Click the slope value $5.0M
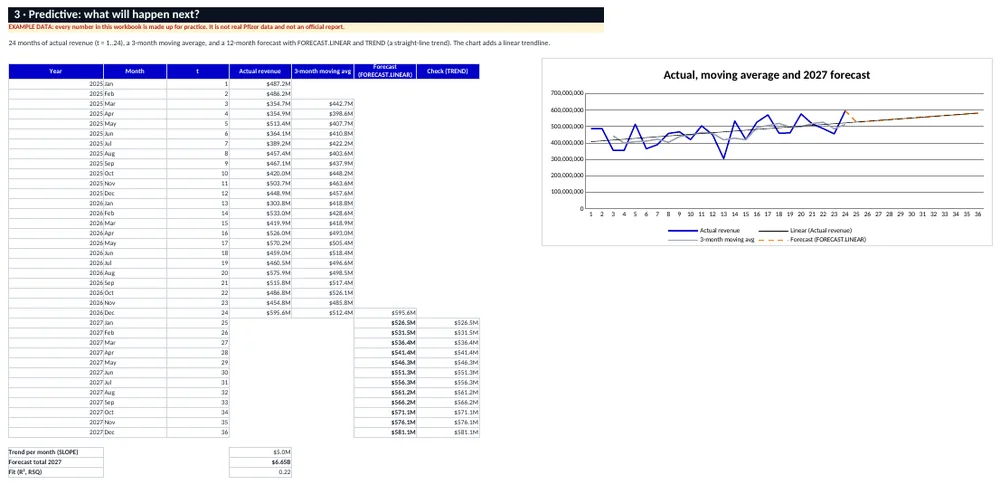 pos(260,452)
